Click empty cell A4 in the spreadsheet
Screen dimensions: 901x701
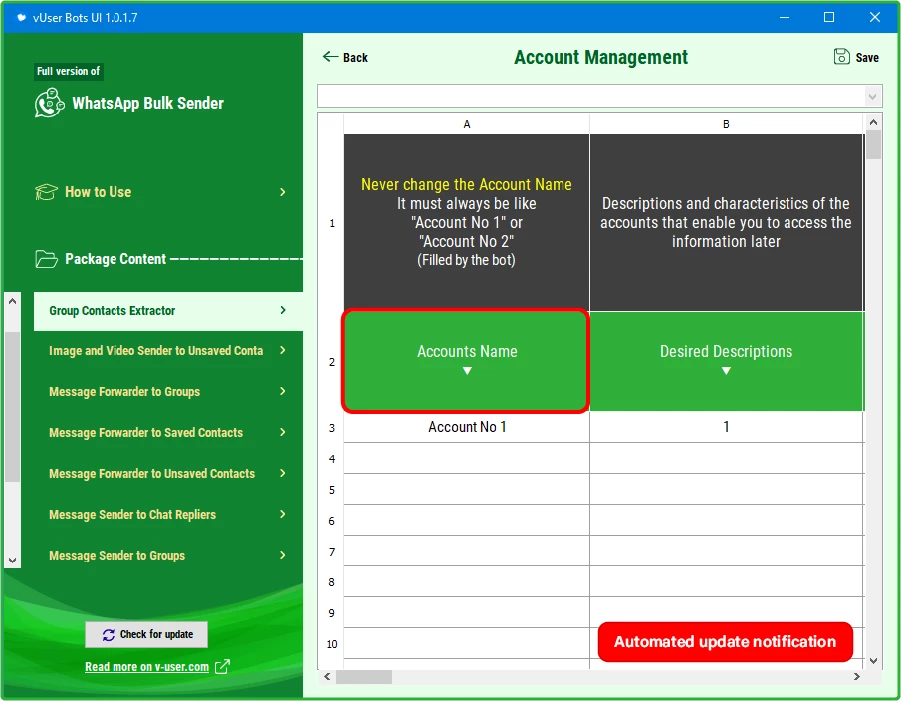pos(467,458)
